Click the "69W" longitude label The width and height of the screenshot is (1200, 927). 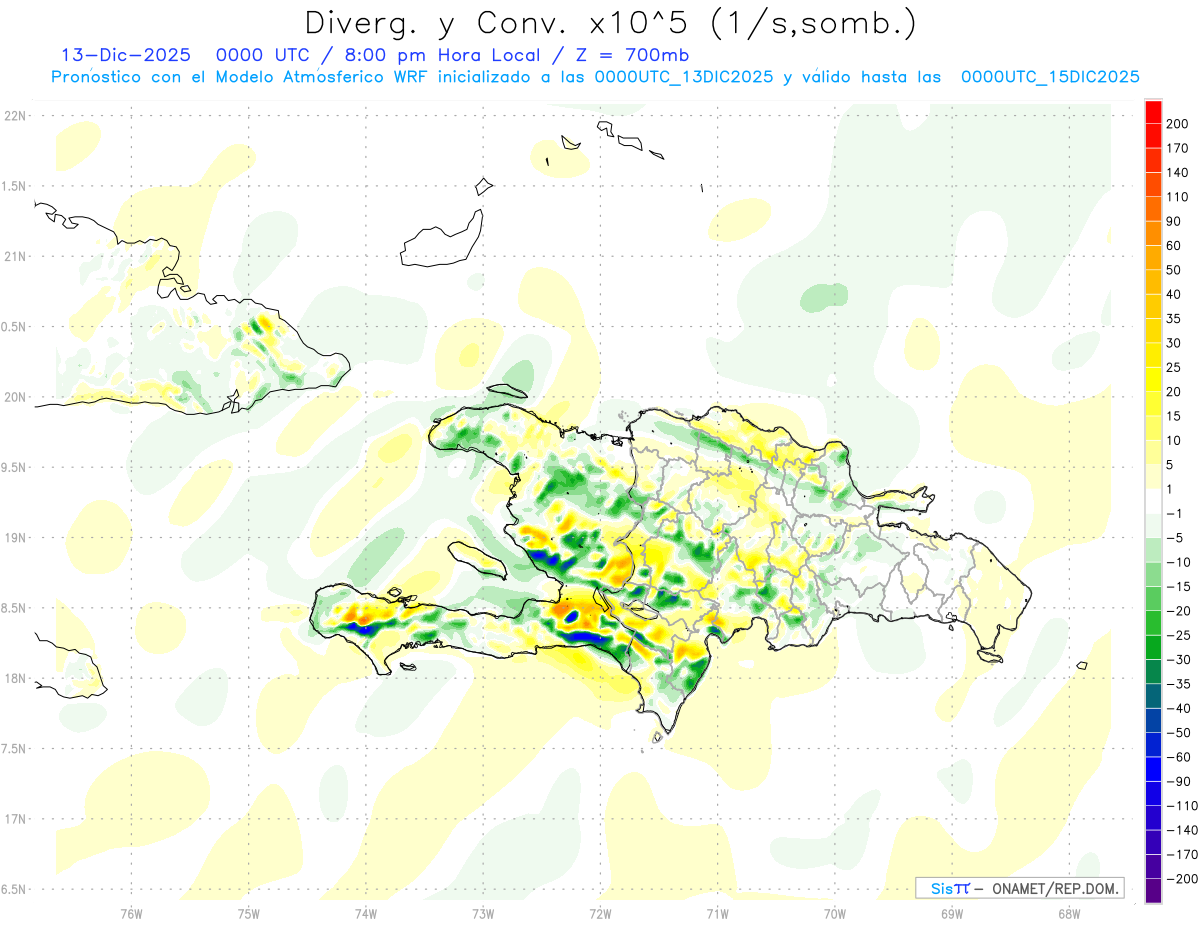(x=952, y=913)
